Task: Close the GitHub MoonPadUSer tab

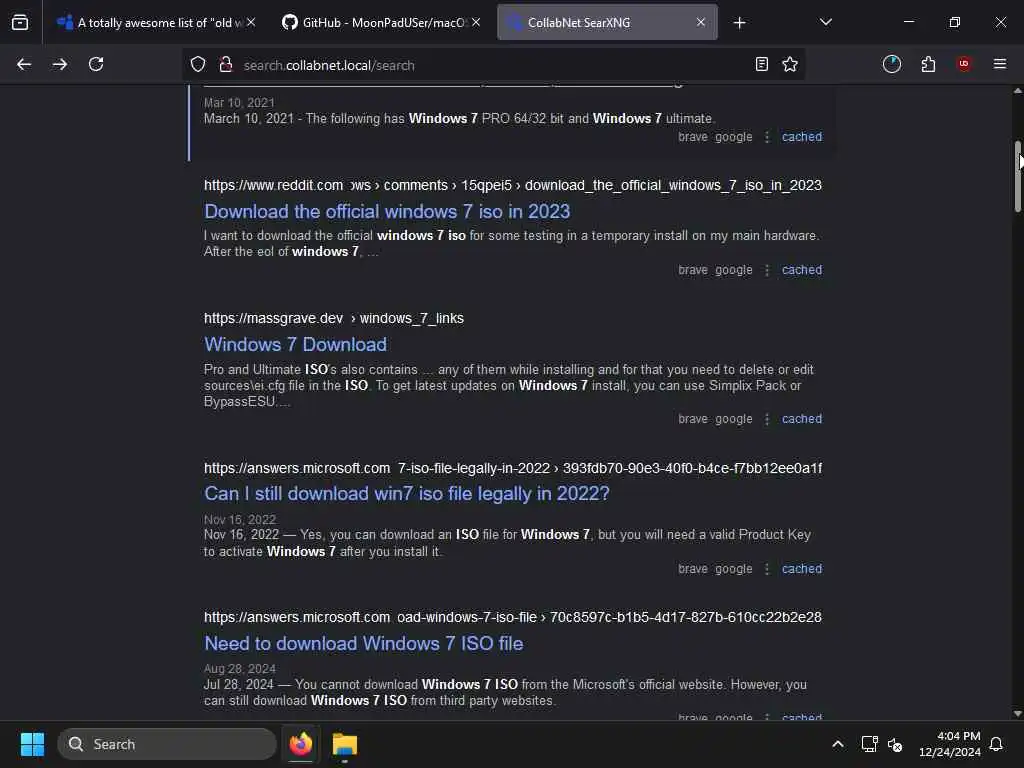Action: point(476,22)
